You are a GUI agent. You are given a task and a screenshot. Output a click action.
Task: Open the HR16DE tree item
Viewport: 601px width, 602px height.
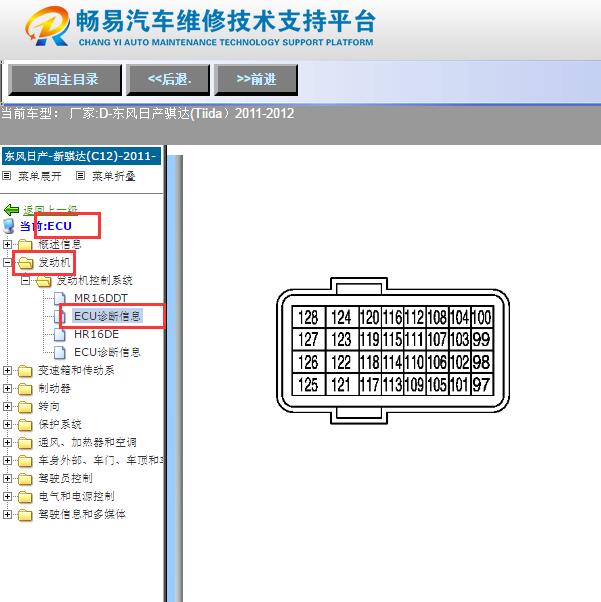point(96,334)
